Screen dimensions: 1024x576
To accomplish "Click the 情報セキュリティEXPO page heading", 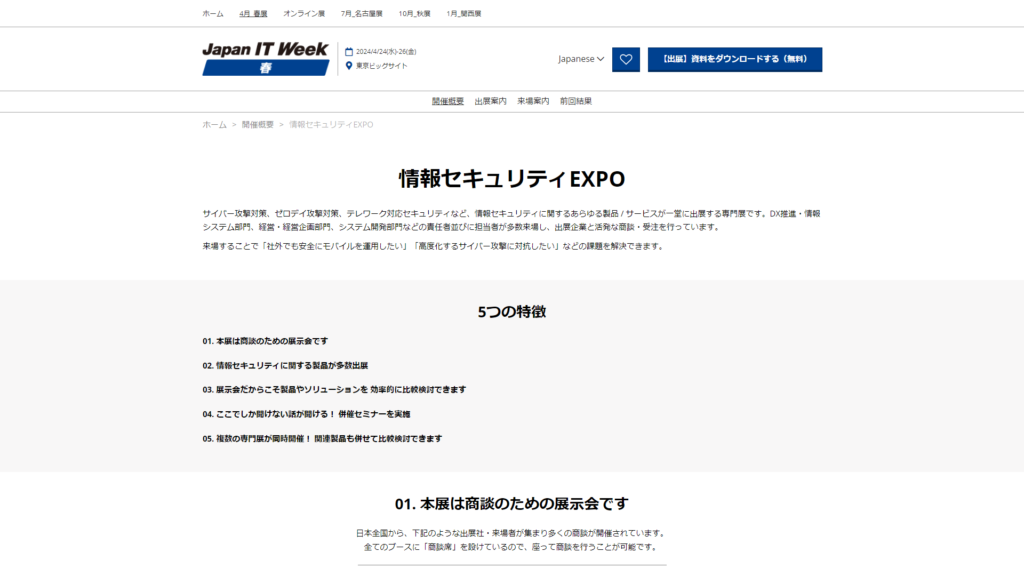I will click(512, 178).
